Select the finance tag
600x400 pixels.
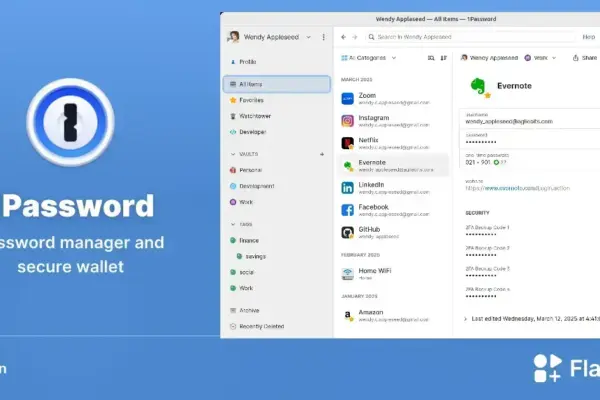pyautogui.click(x=244, y=240)
